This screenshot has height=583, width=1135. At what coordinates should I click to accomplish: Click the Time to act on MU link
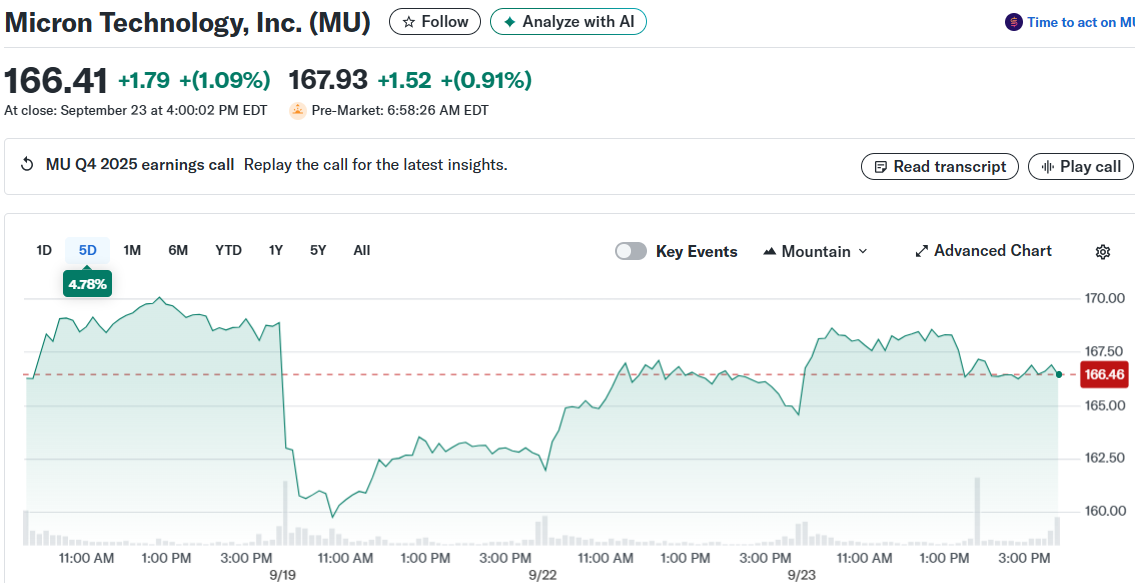point(1081,22)
